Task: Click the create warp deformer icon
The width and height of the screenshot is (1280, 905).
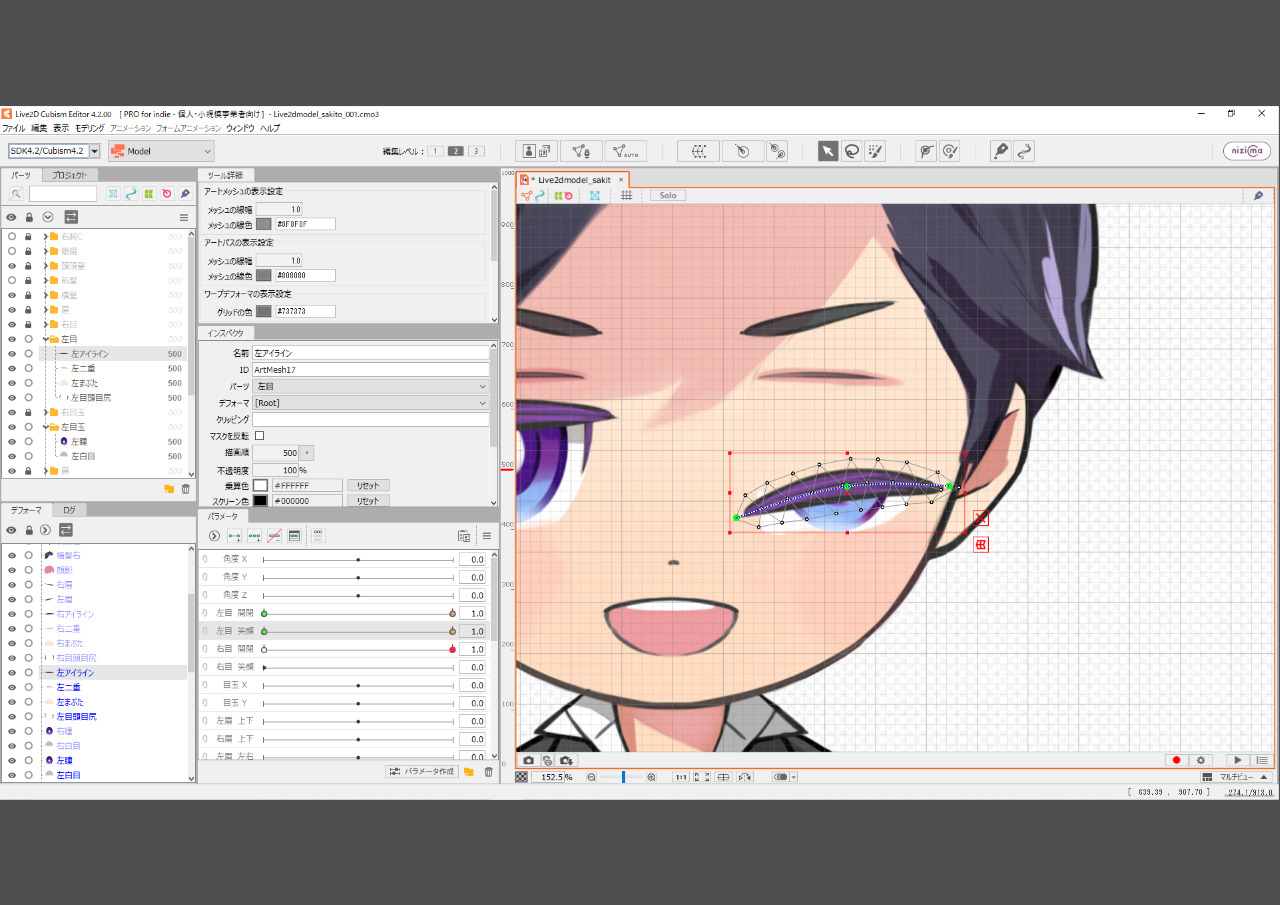Action: pyautogui.click(x=699, y=151)
